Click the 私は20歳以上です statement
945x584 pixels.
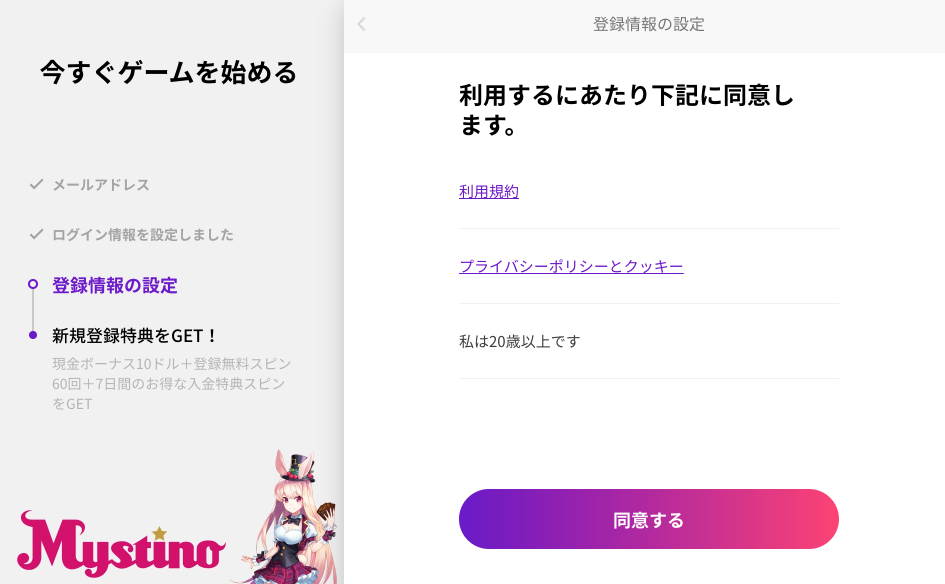tap(520, 341)
